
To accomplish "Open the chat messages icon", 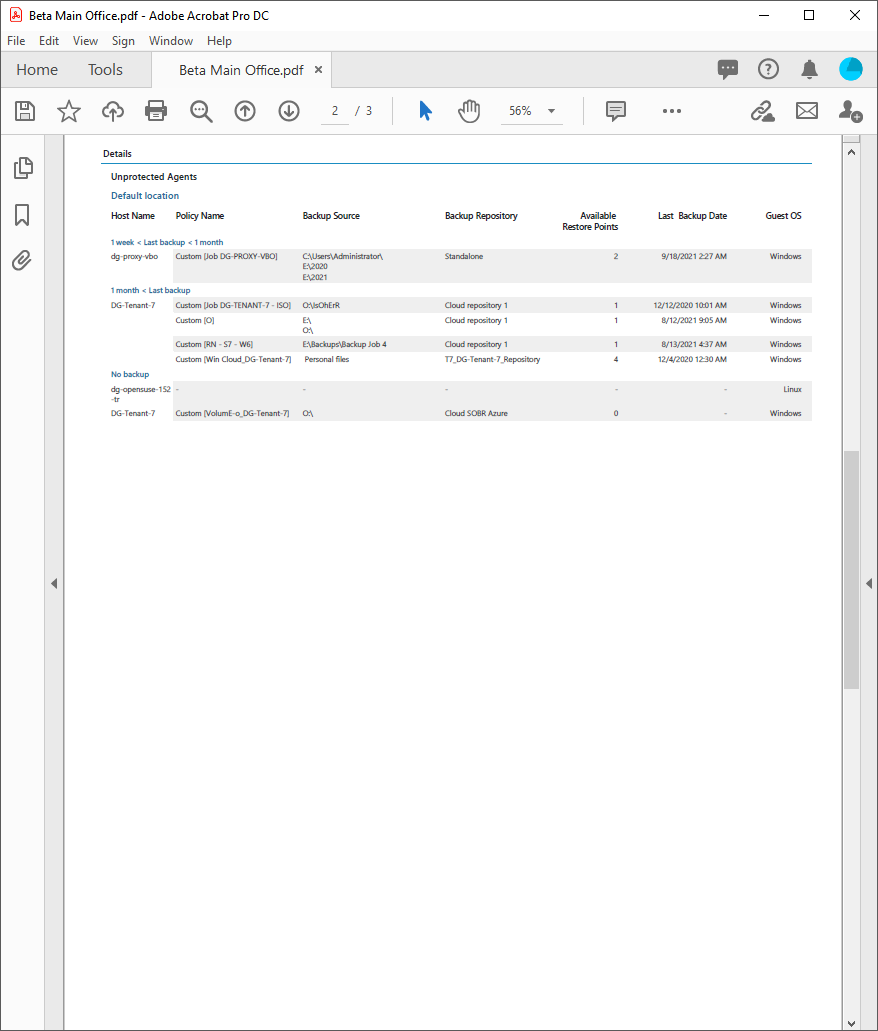I will [727, 69].
